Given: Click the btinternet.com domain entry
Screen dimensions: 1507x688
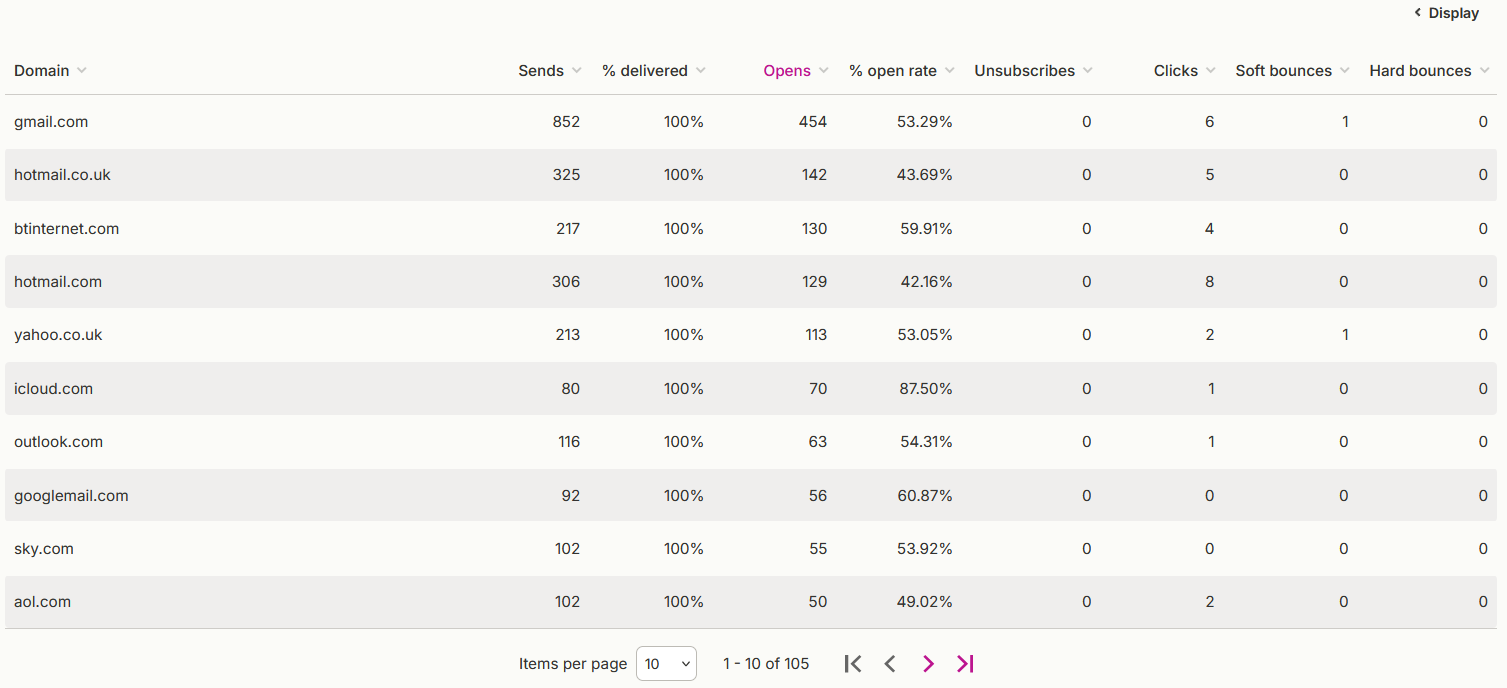Looking at the screenshot, I should coord(66,229).
